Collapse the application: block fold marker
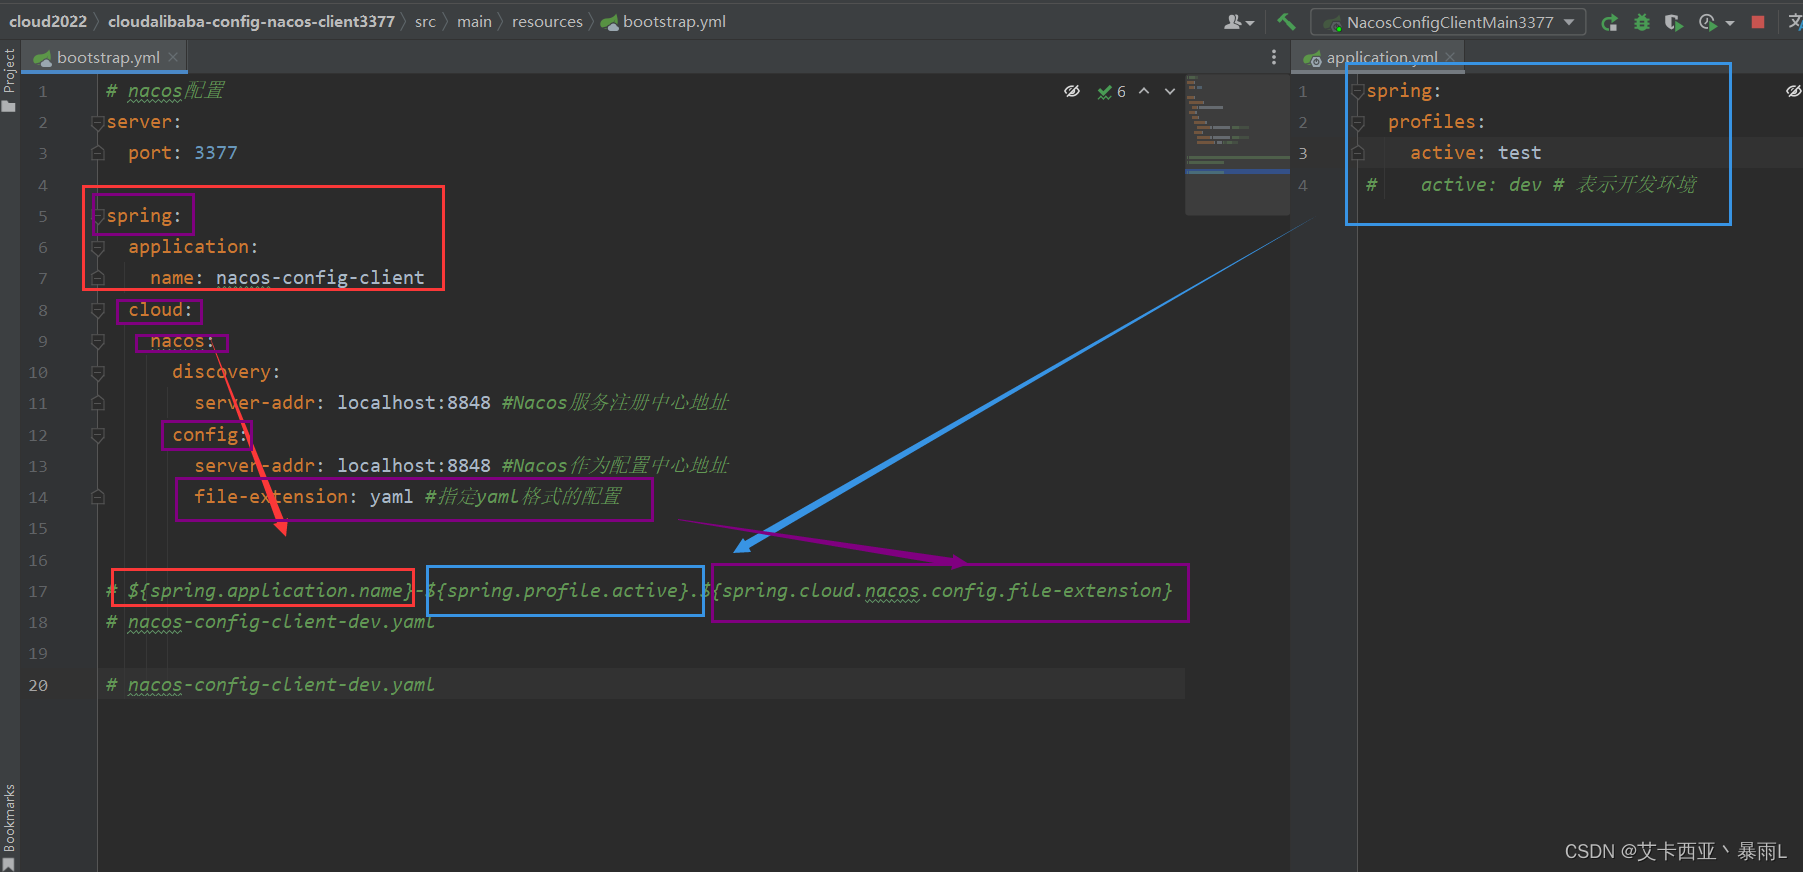Viewport: 1803px width, 872px height. pos(98,247)
